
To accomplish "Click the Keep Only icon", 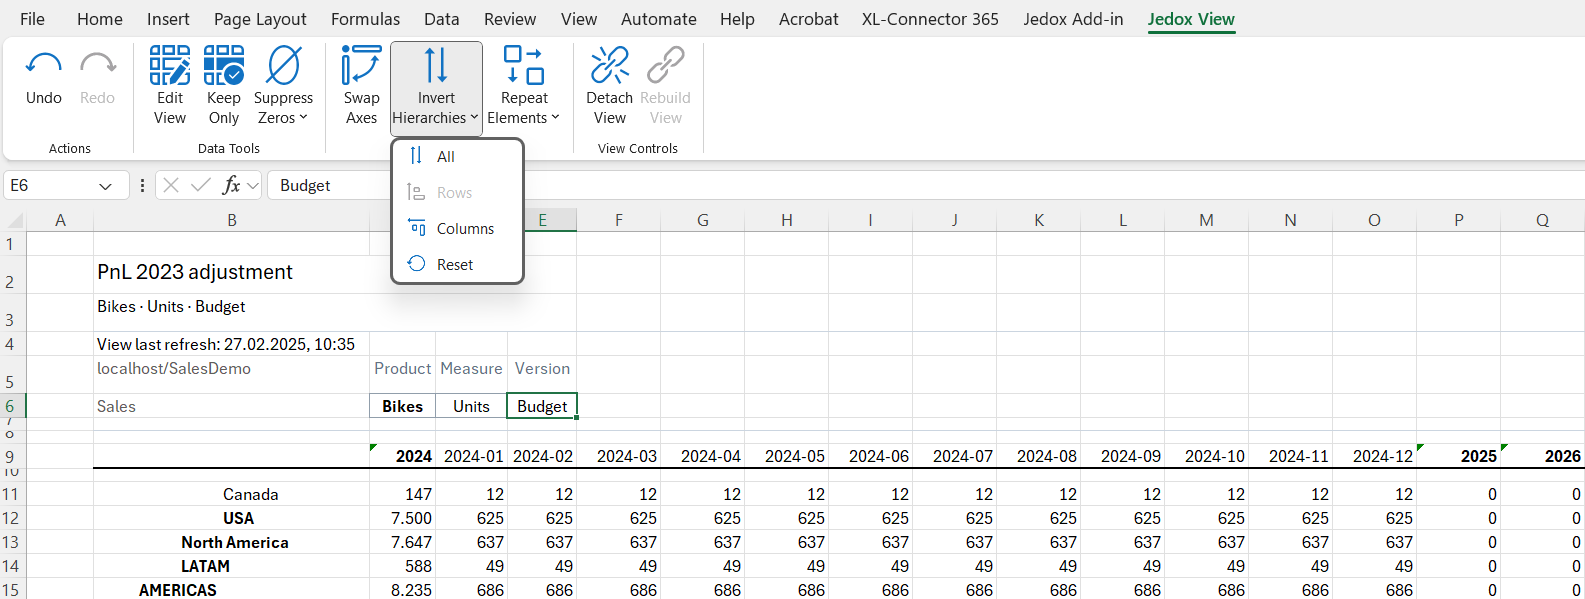I will tap(224, 66).
